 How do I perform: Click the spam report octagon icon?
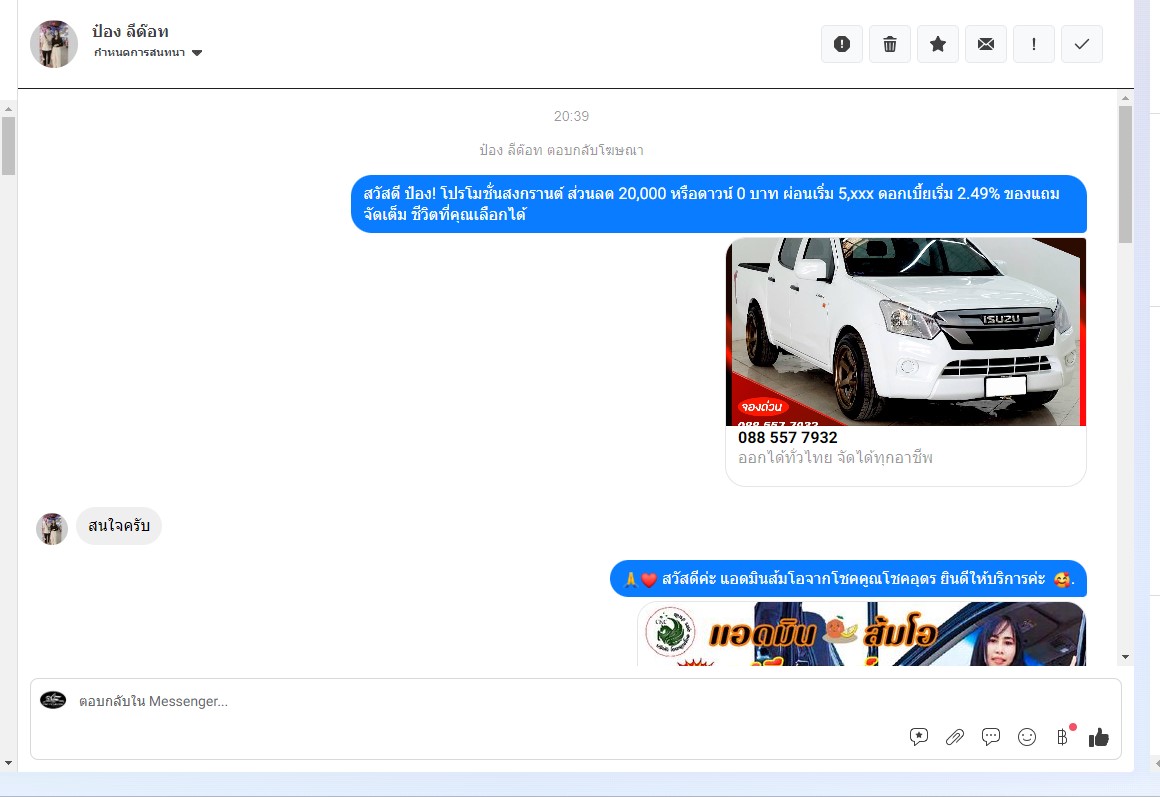(x=841, y=44)
